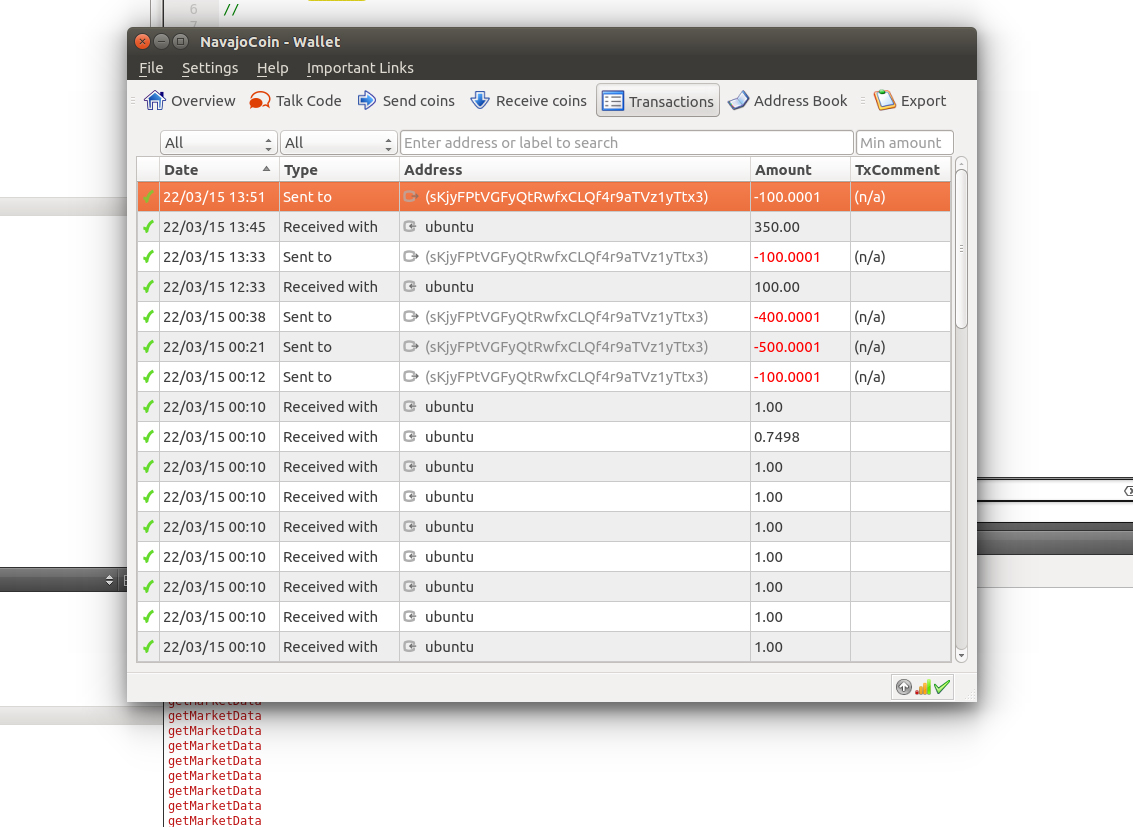Click the confirmed checkmark on the 12:33 transaction
The image size is (1133, 827).
tap(148, 287)
